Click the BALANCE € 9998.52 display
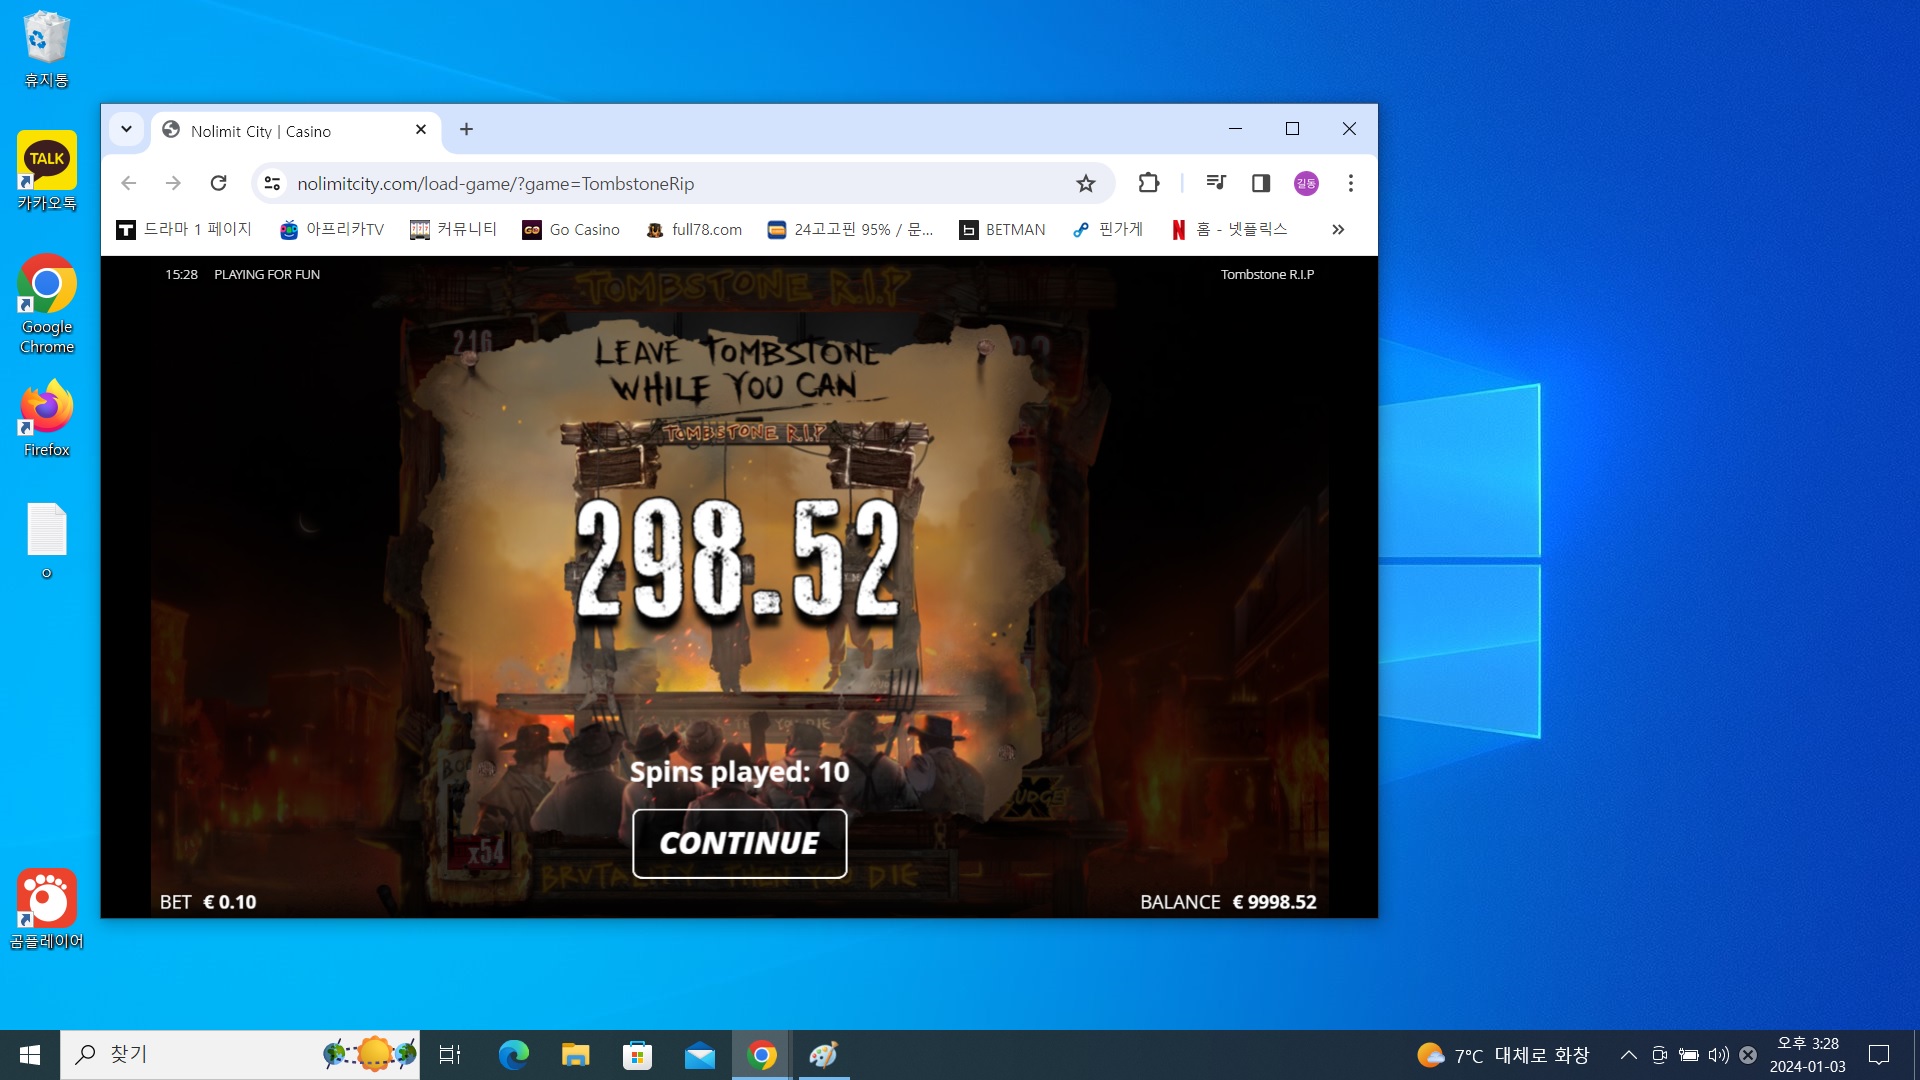This screenshot has width=1920, height=1080. click(x=1228, y=902)
